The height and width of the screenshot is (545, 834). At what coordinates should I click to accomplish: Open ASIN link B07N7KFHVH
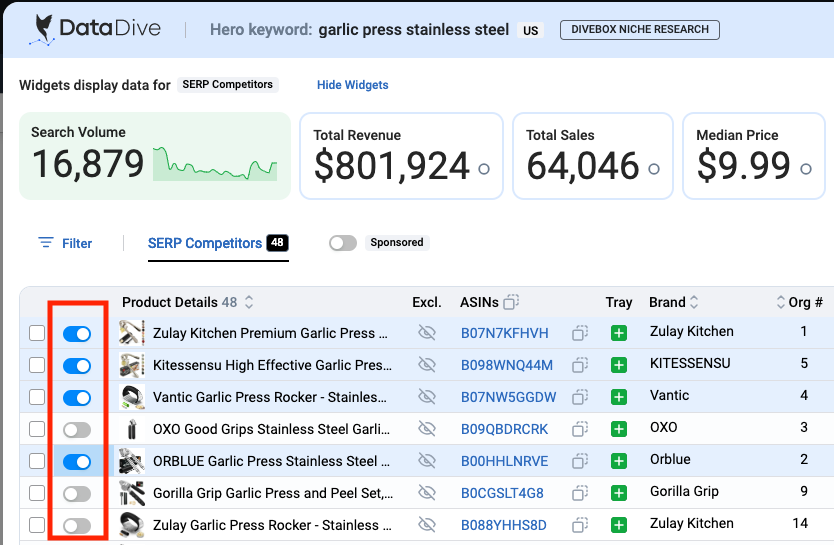tap(505, 333)
